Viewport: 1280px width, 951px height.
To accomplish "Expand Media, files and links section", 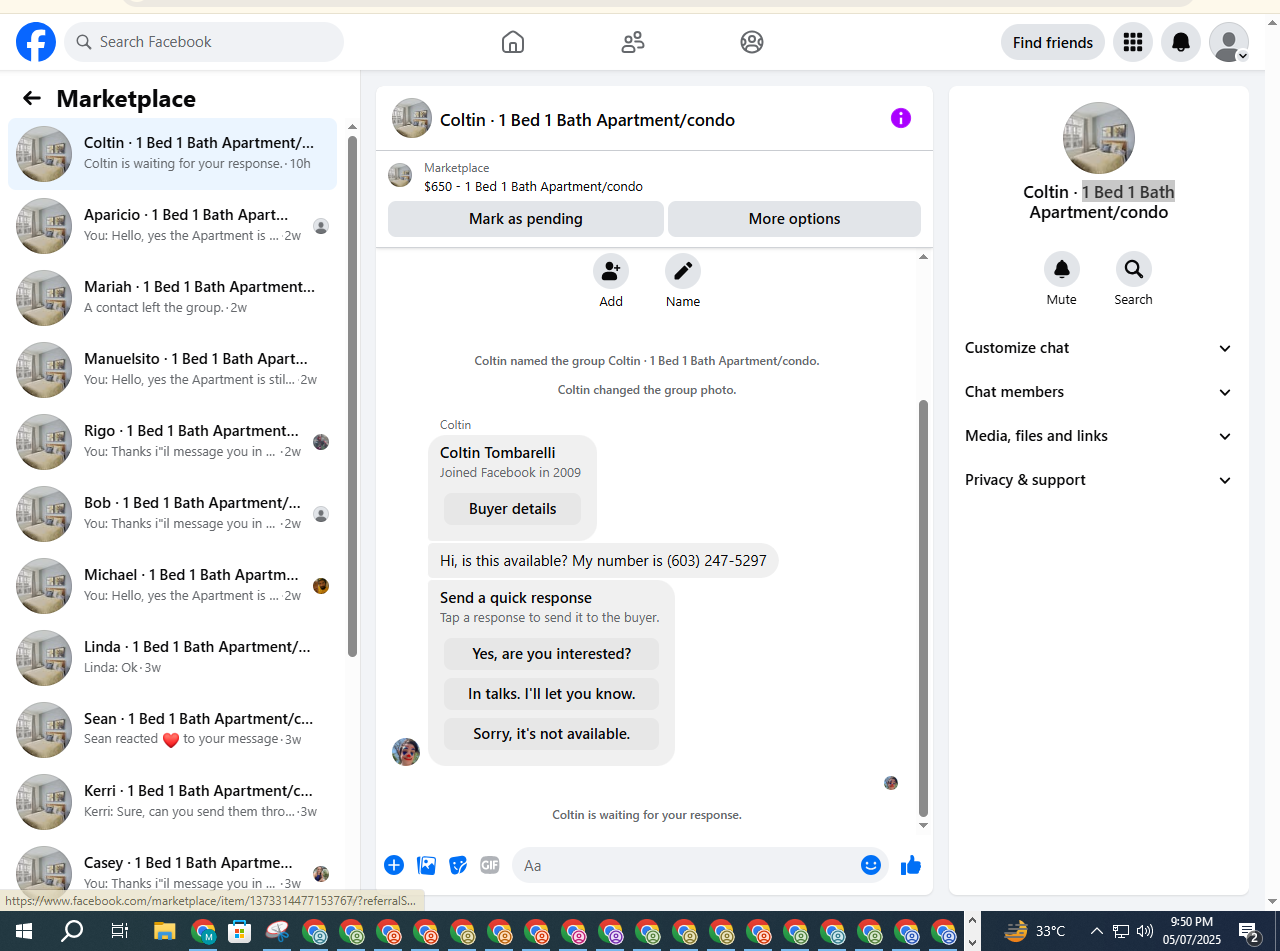I will coord(1099,436).
